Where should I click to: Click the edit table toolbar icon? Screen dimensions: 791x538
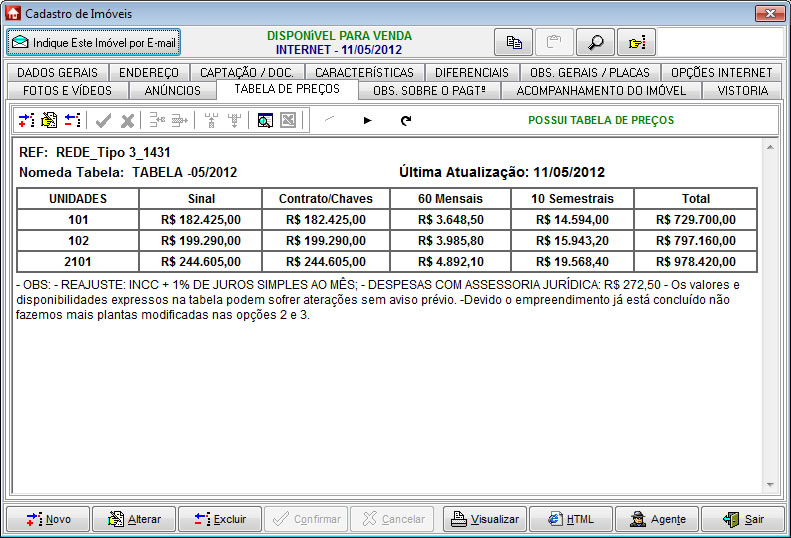click(x=49, y=120)
